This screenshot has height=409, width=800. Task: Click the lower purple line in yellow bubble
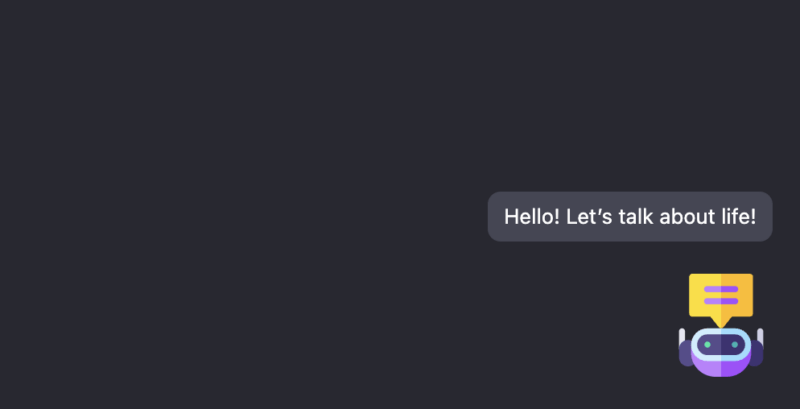721,300
